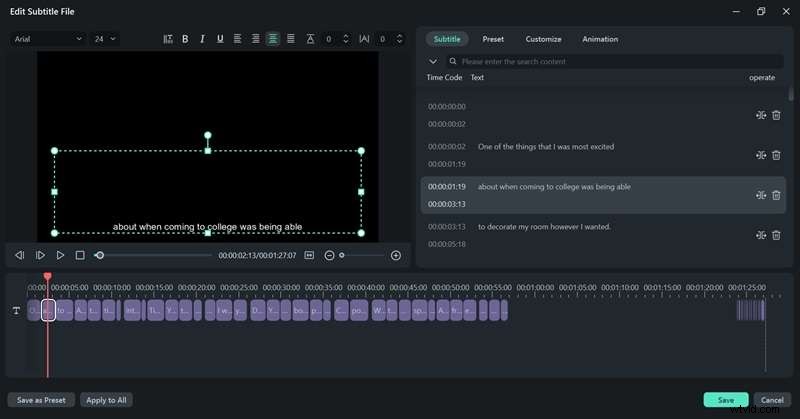Delete the 'to decorate my room' subtitle

(x=776, y=235)
